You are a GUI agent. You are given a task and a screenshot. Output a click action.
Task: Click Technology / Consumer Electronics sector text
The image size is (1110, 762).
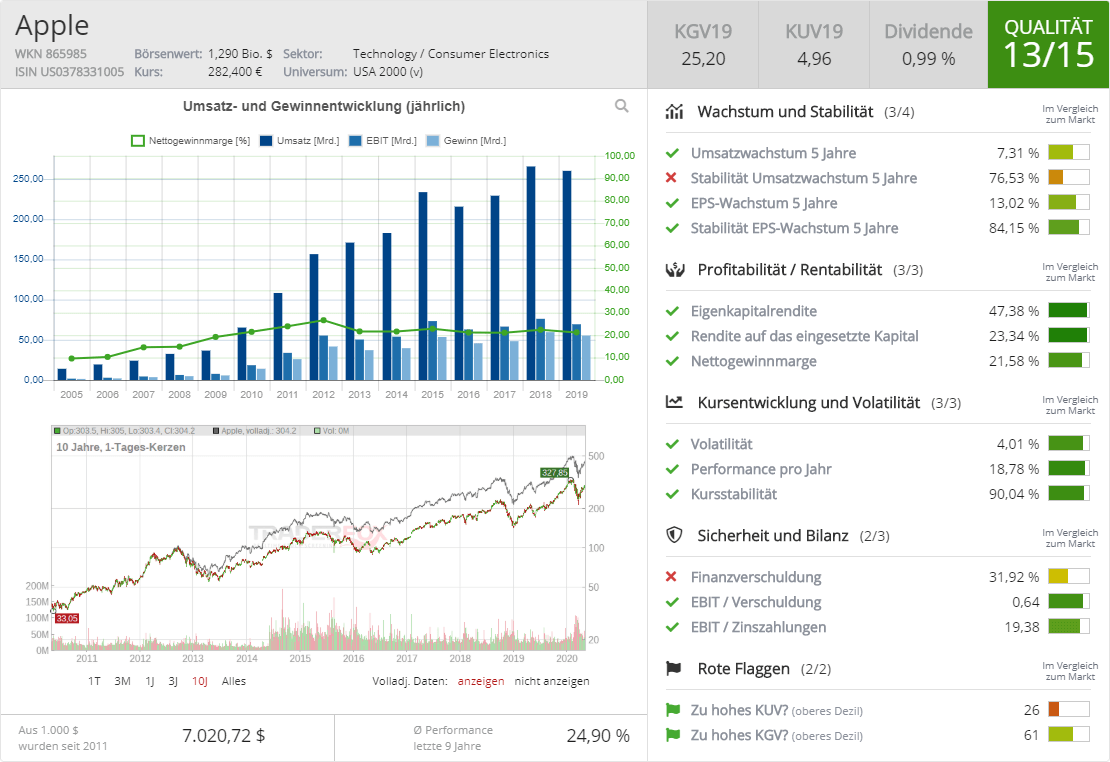451,54
